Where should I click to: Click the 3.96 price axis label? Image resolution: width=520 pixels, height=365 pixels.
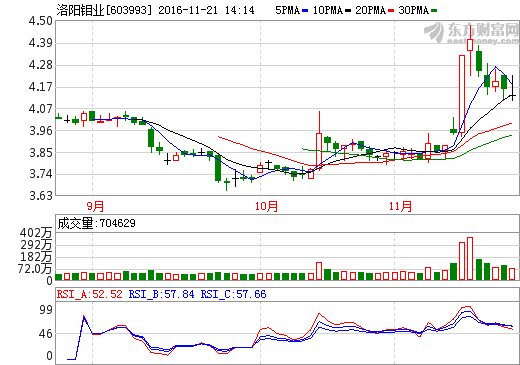tap(41, 131)
